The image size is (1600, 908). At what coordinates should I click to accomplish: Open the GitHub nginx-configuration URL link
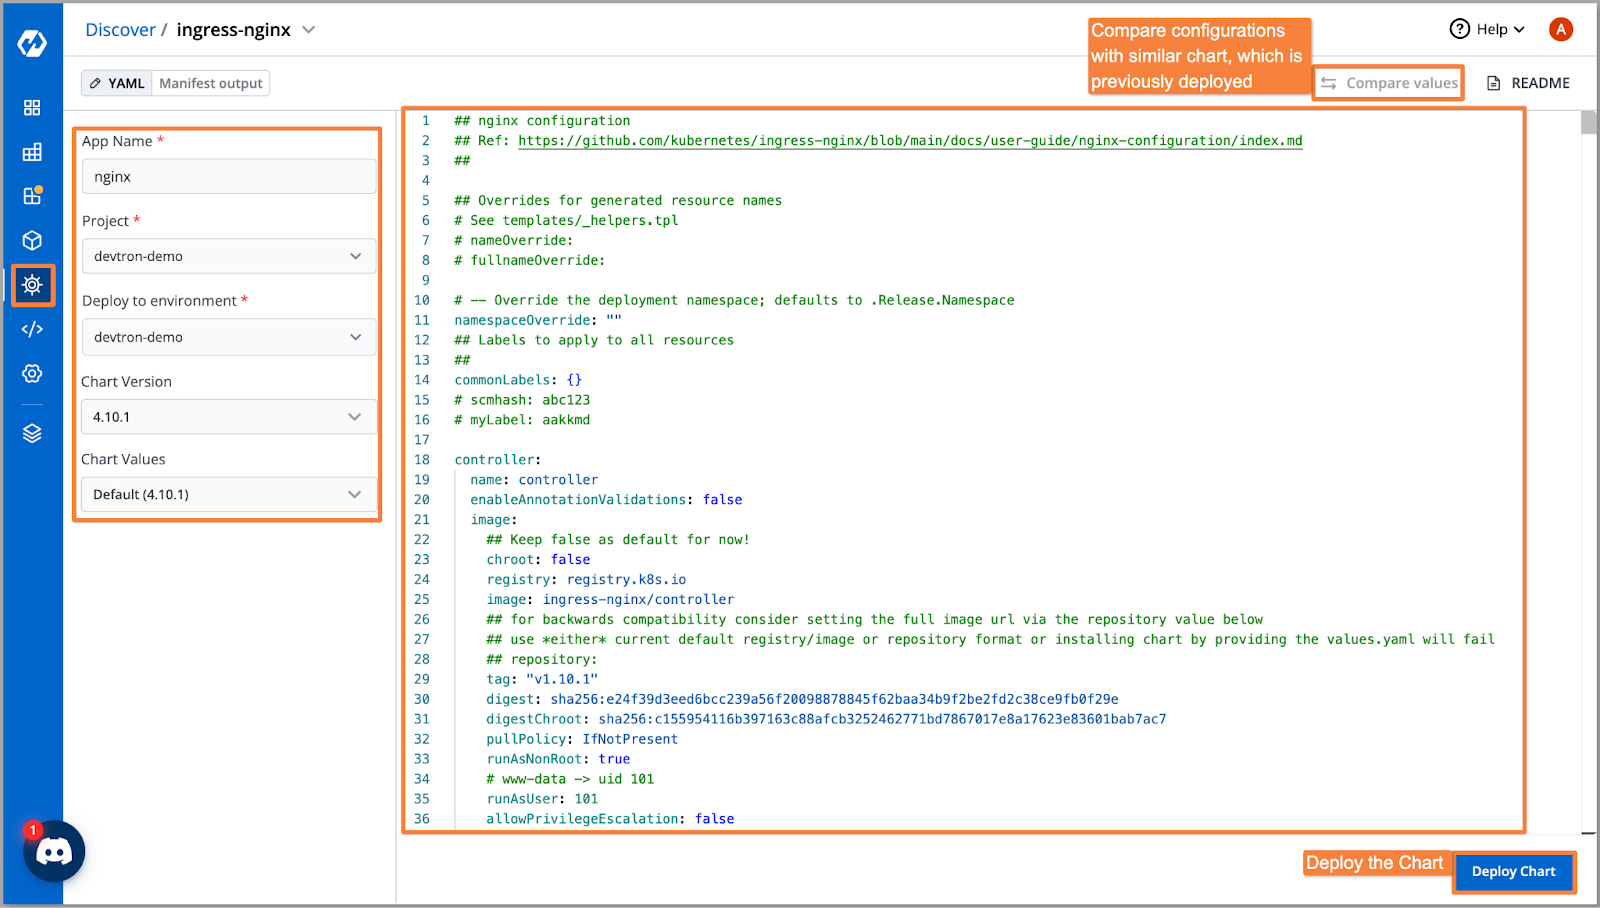tap(910, 141)
